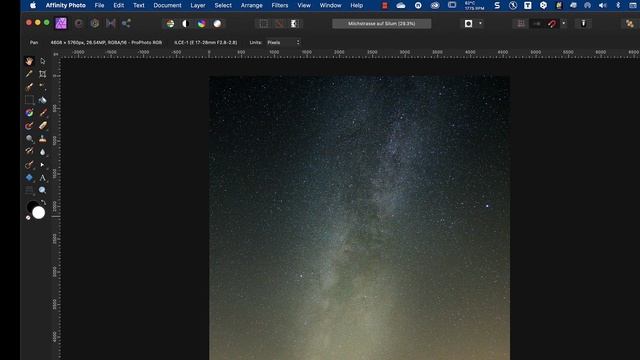Select the Color Picker eyedropper tool
Screen dimensions: 640x360
click(29, 74)
